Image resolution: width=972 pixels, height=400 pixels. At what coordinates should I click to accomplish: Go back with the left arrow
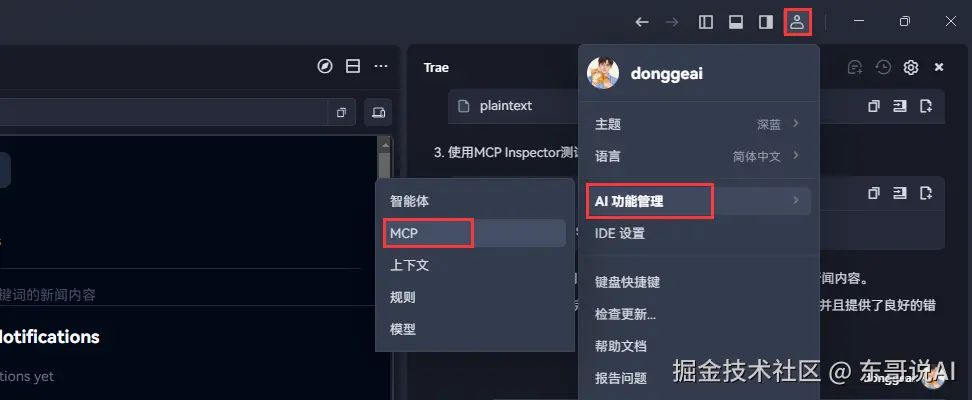(x=642, y=22)
